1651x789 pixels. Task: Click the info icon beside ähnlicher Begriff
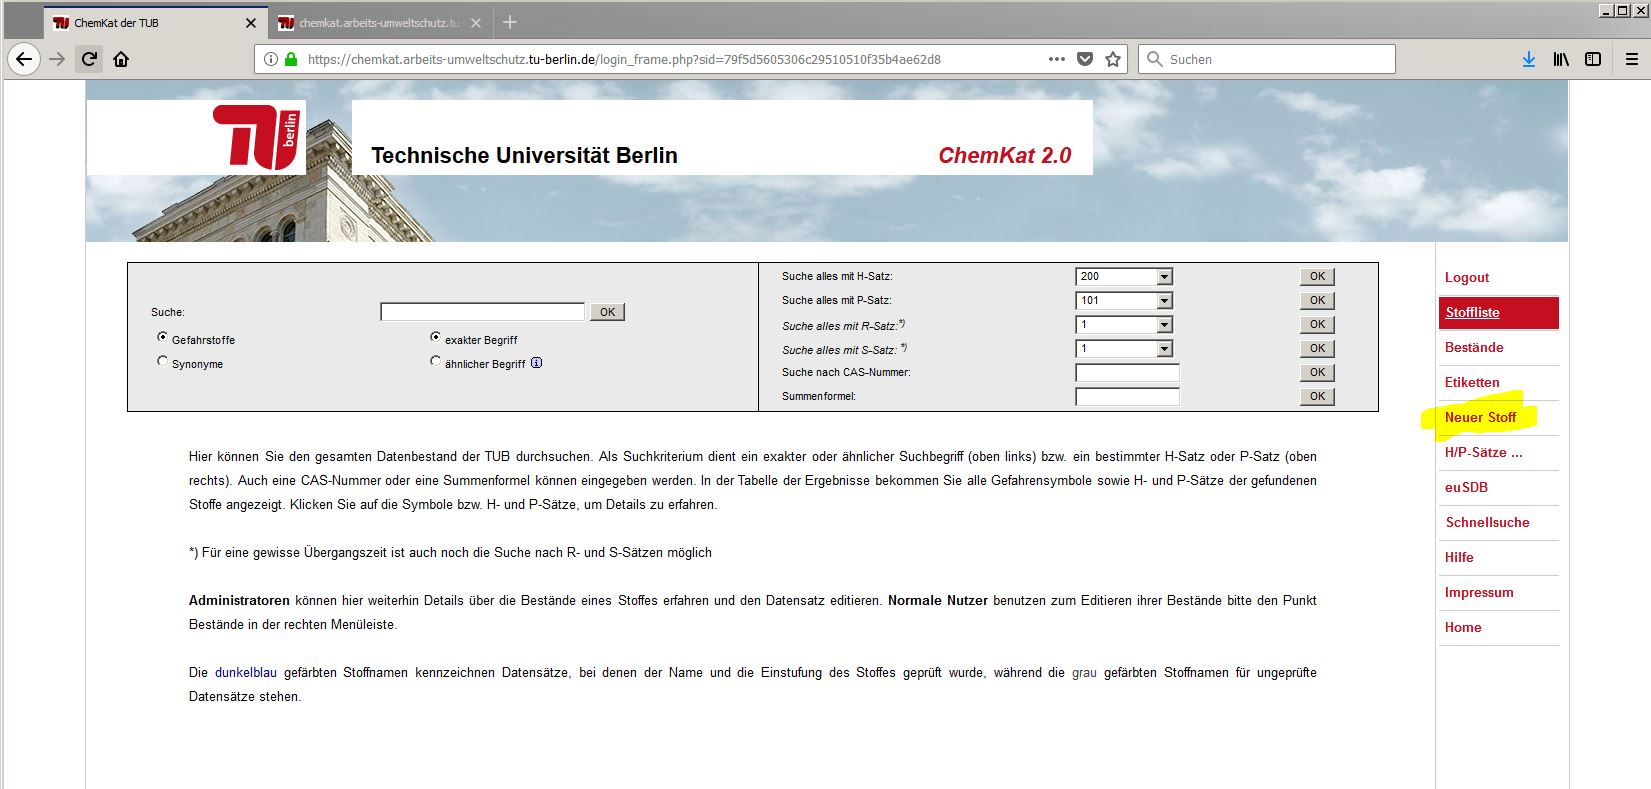click(537, 363)
